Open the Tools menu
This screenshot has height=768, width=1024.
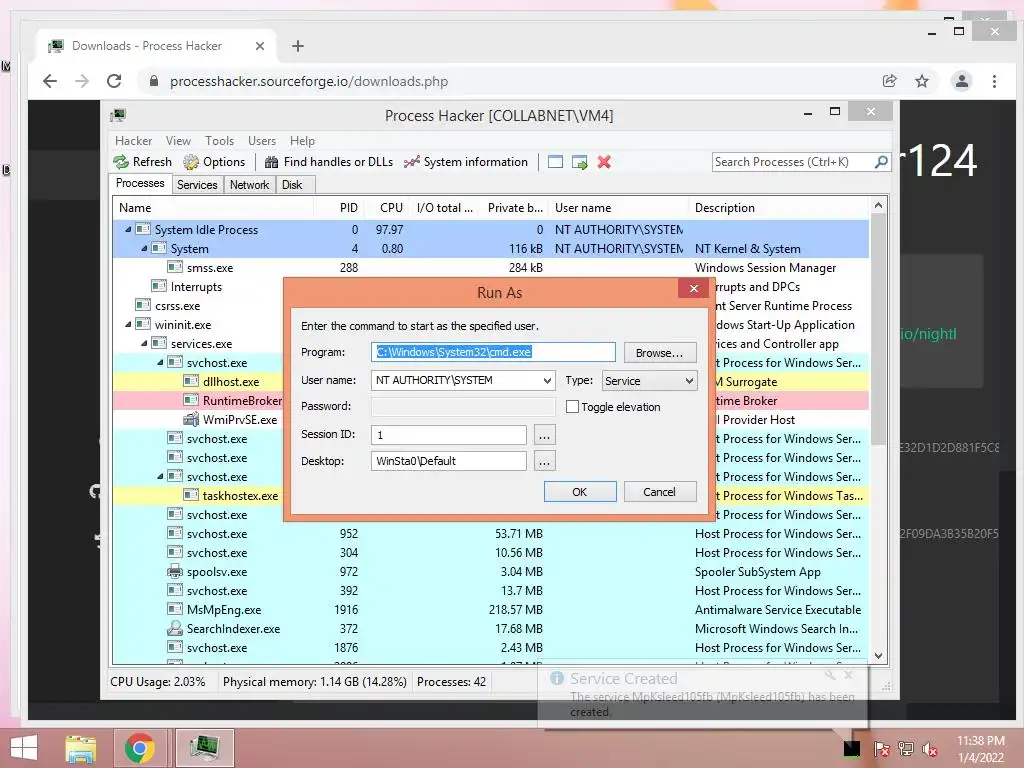(219, 140)
